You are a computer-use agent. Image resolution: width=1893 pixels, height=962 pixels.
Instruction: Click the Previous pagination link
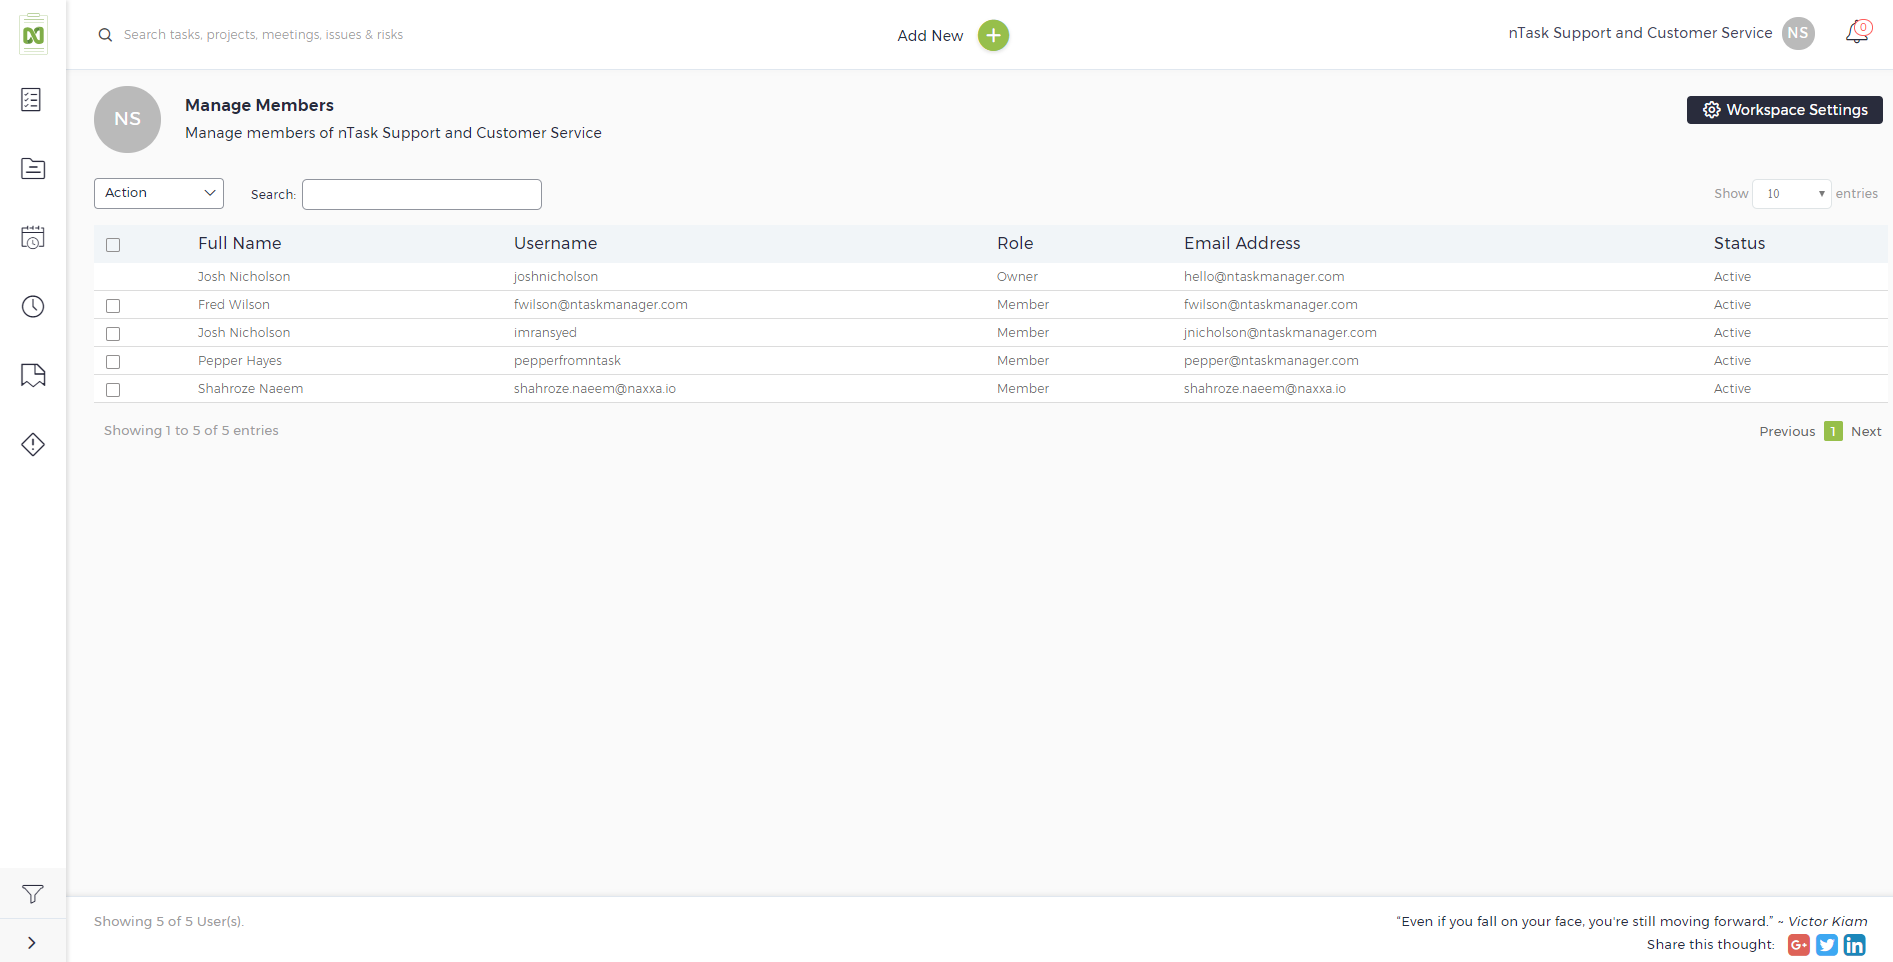[x=1787, y=432]
